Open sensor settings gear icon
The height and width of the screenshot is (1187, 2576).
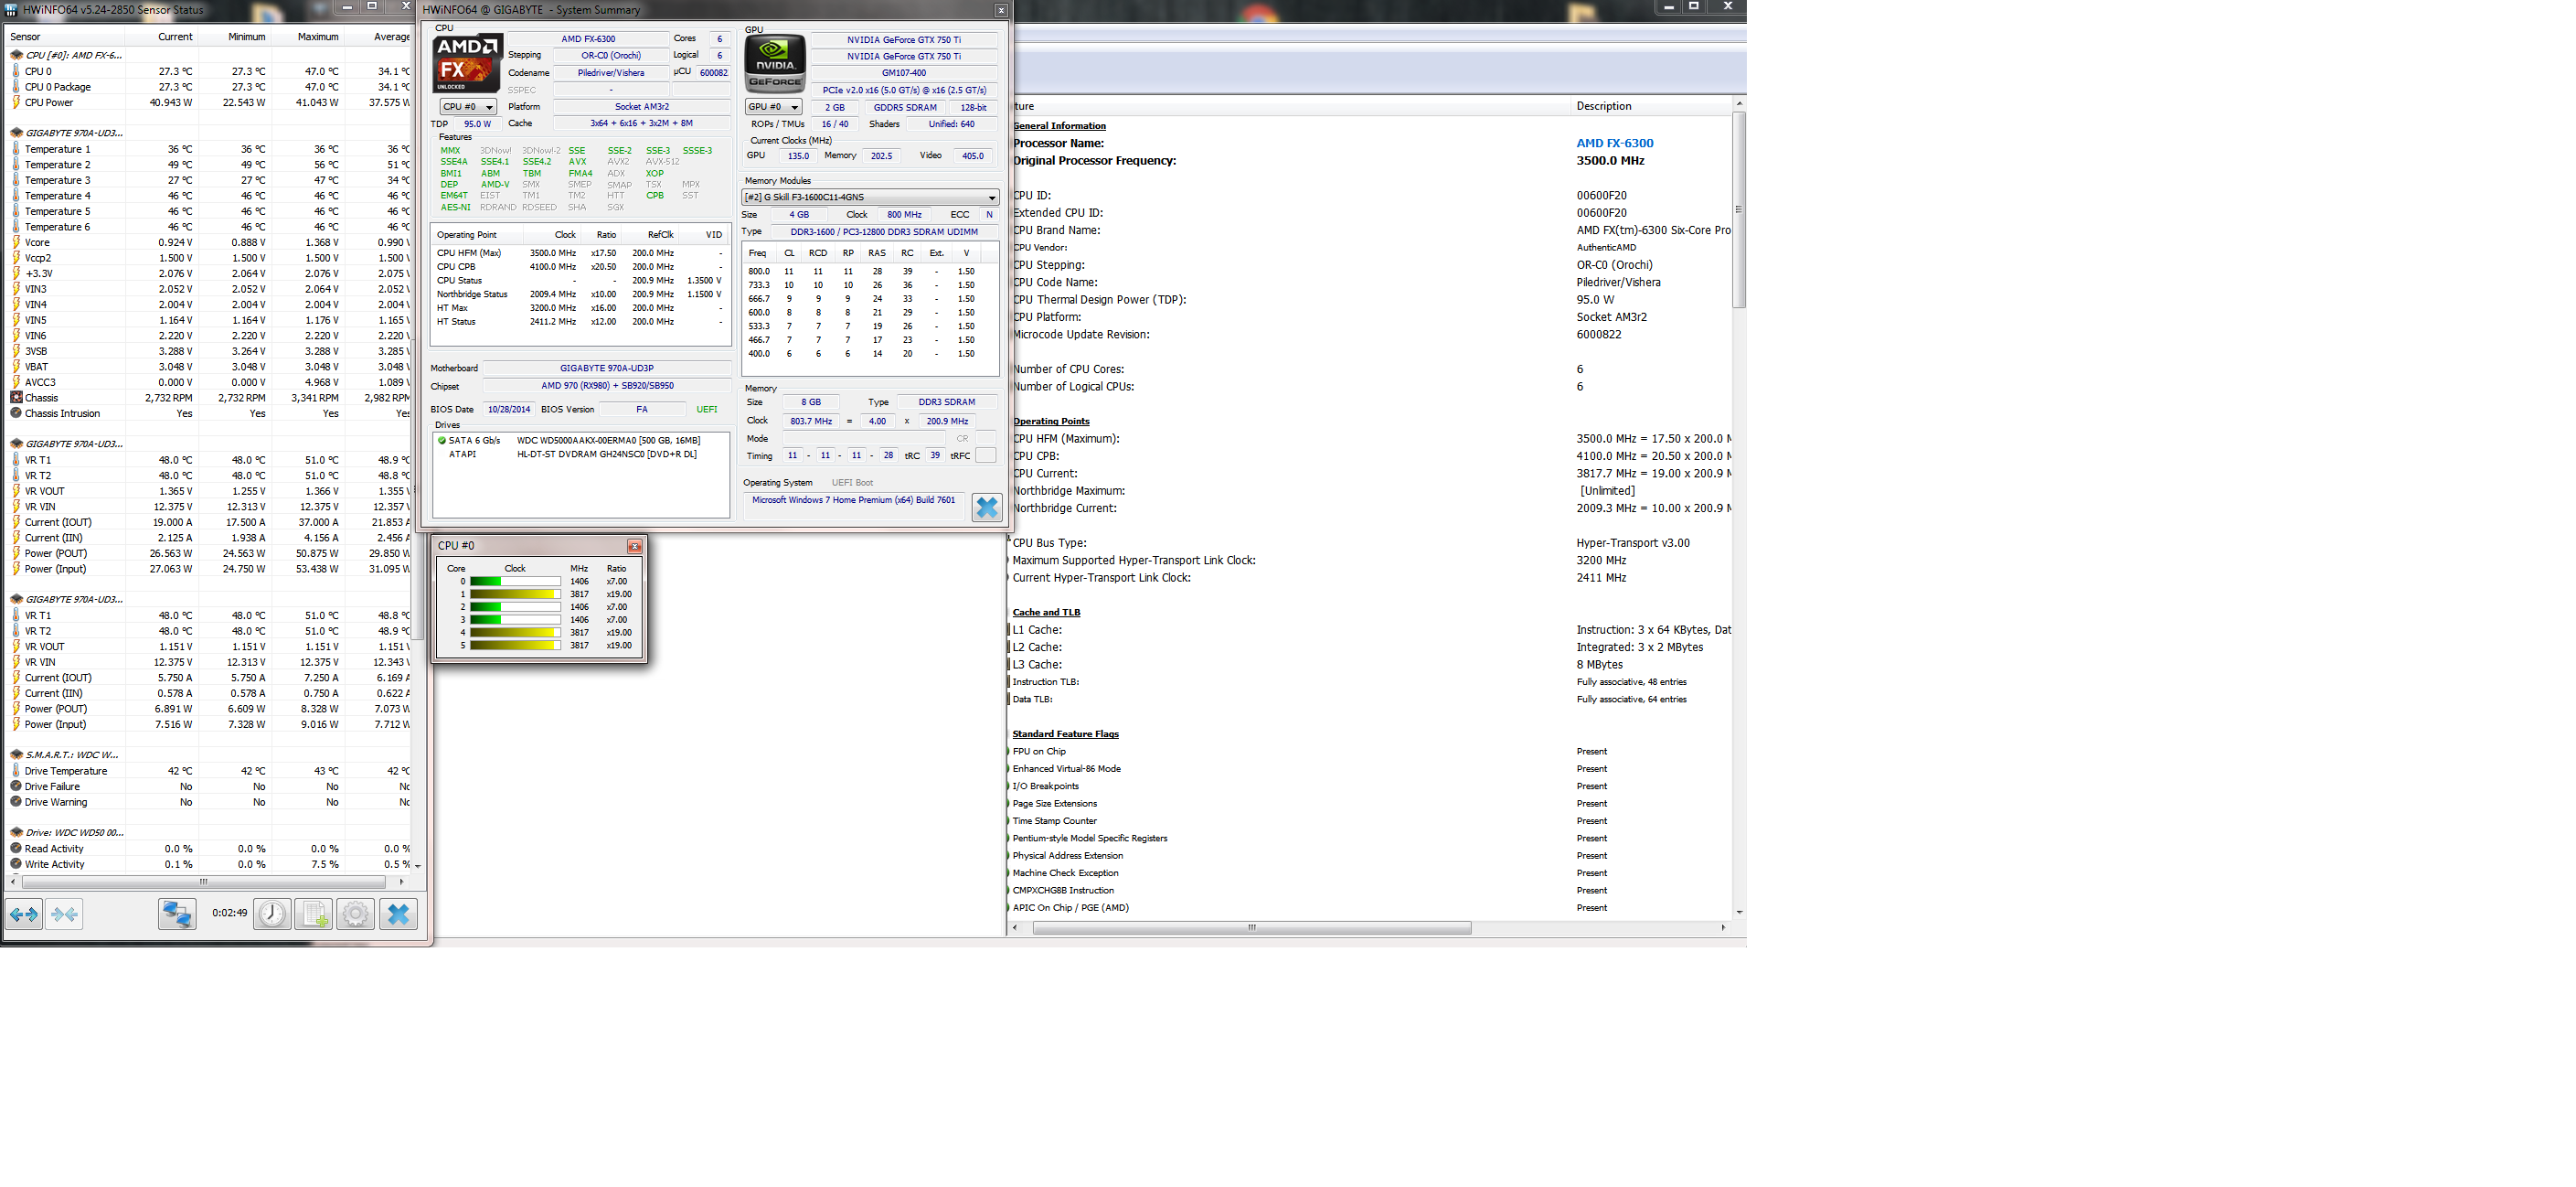click(x=355, y=914)
